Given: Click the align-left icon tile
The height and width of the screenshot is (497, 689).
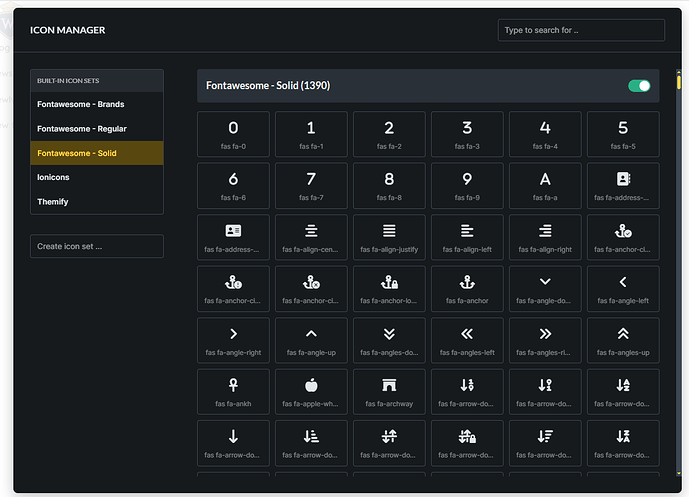Looking at the screenshot, I should tap(467, 236).
